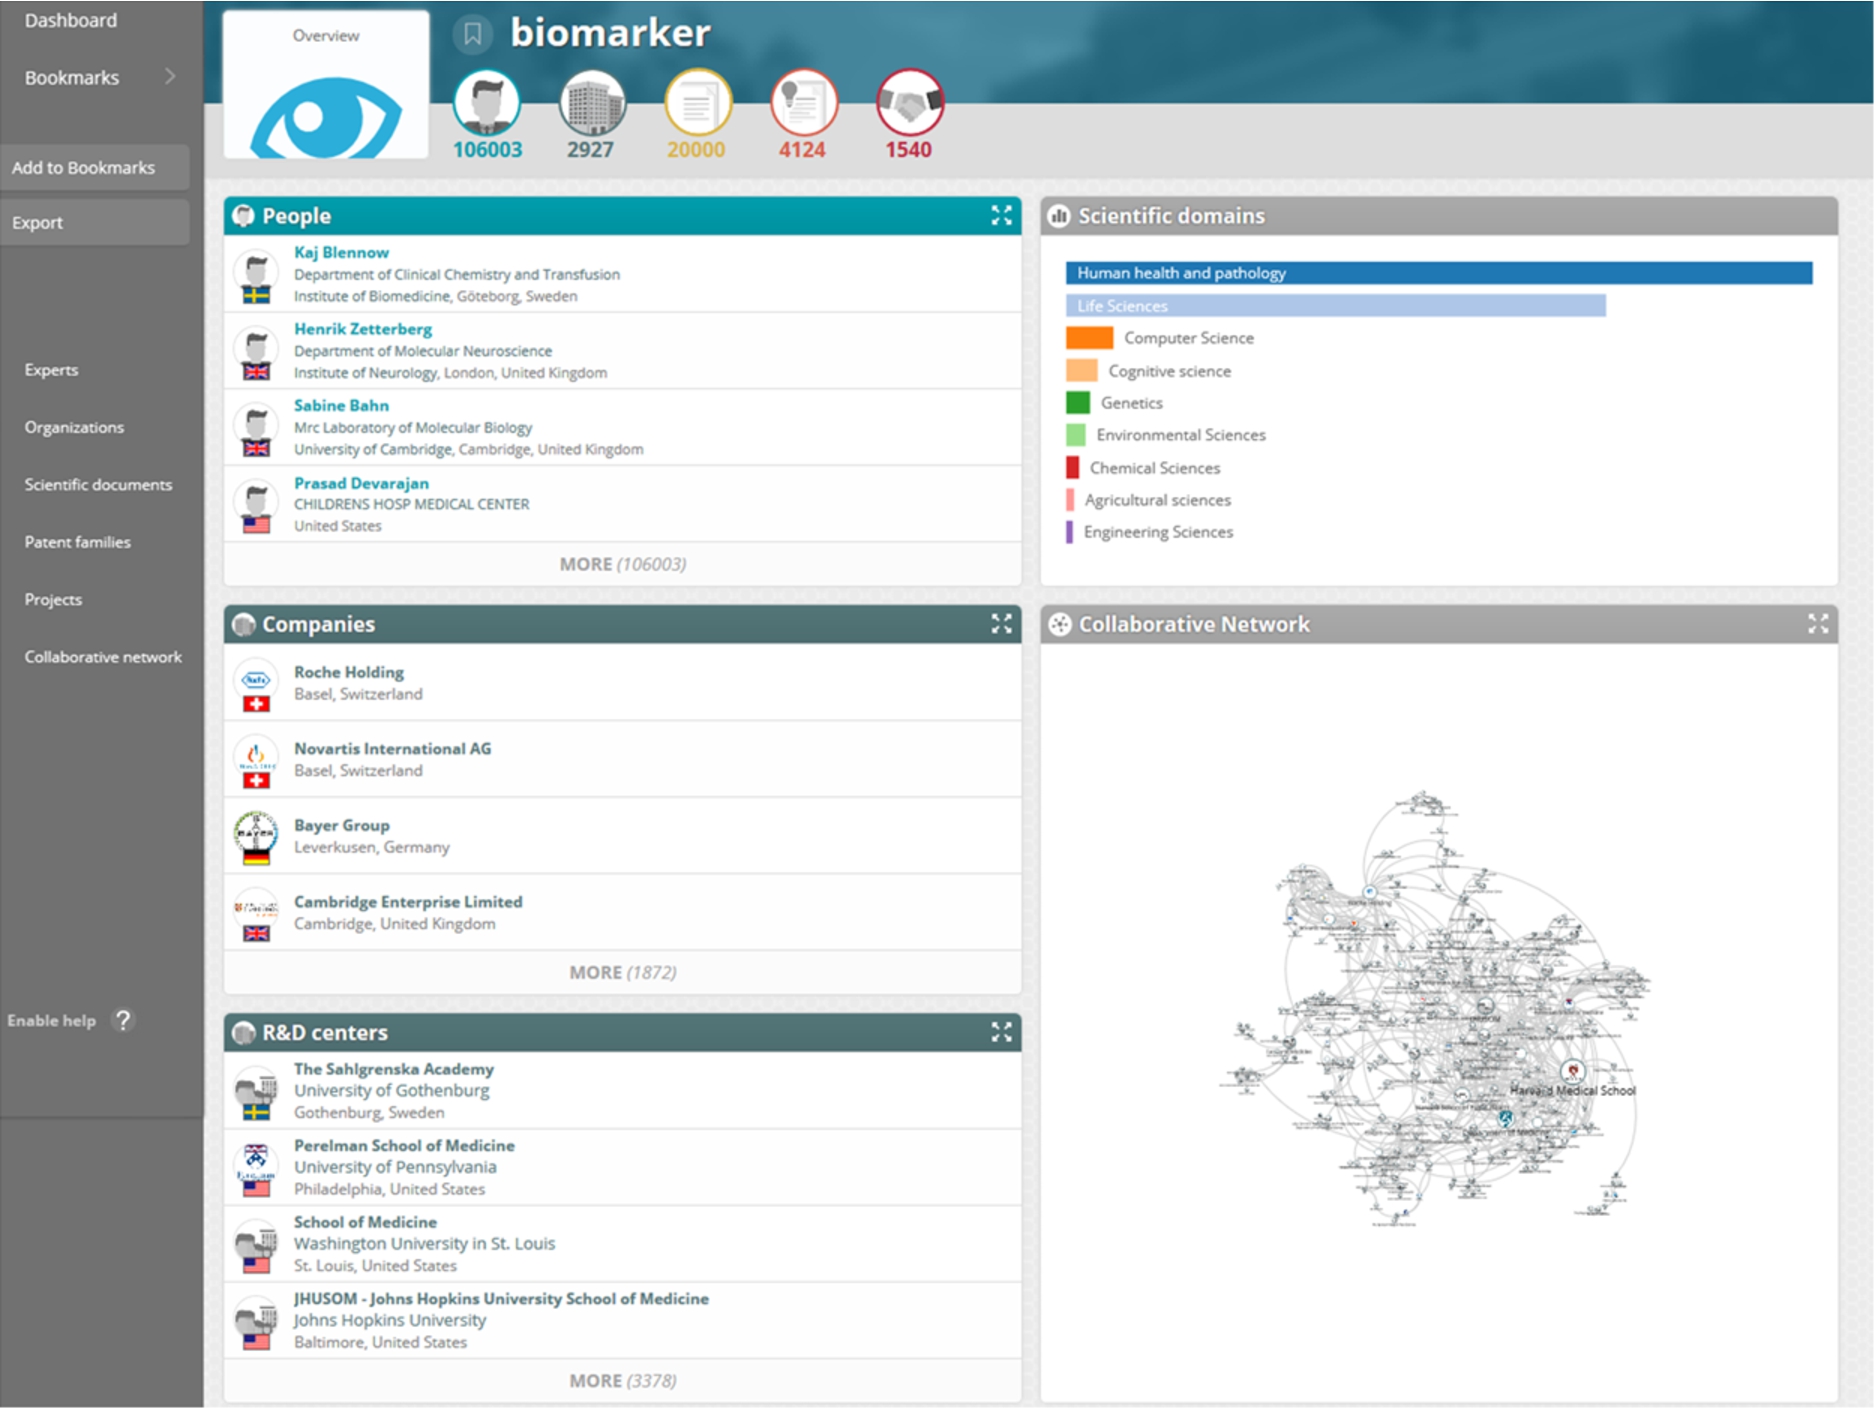Image resolution: width=1876 pixels, height=1410 pixels.
Task: Click the red Chemical Sciences swatch
Action: point(1072,467)
